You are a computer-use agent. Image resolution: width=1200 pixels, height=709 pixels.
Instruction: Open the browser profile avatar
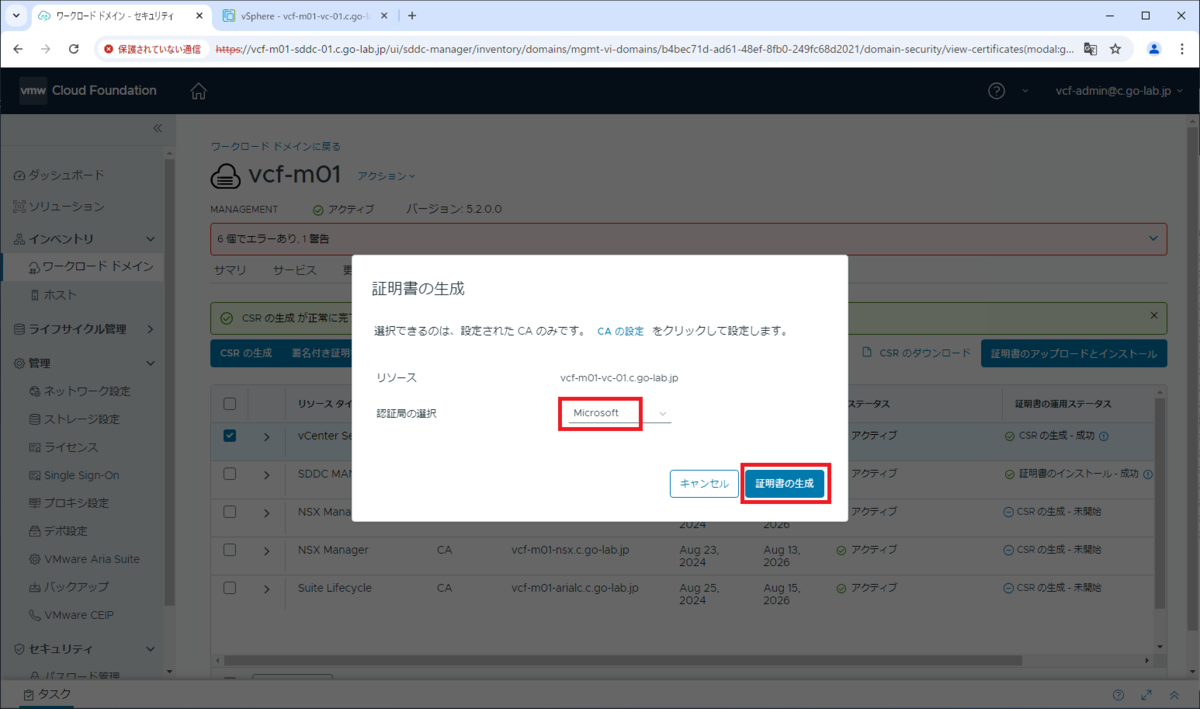1154,48
